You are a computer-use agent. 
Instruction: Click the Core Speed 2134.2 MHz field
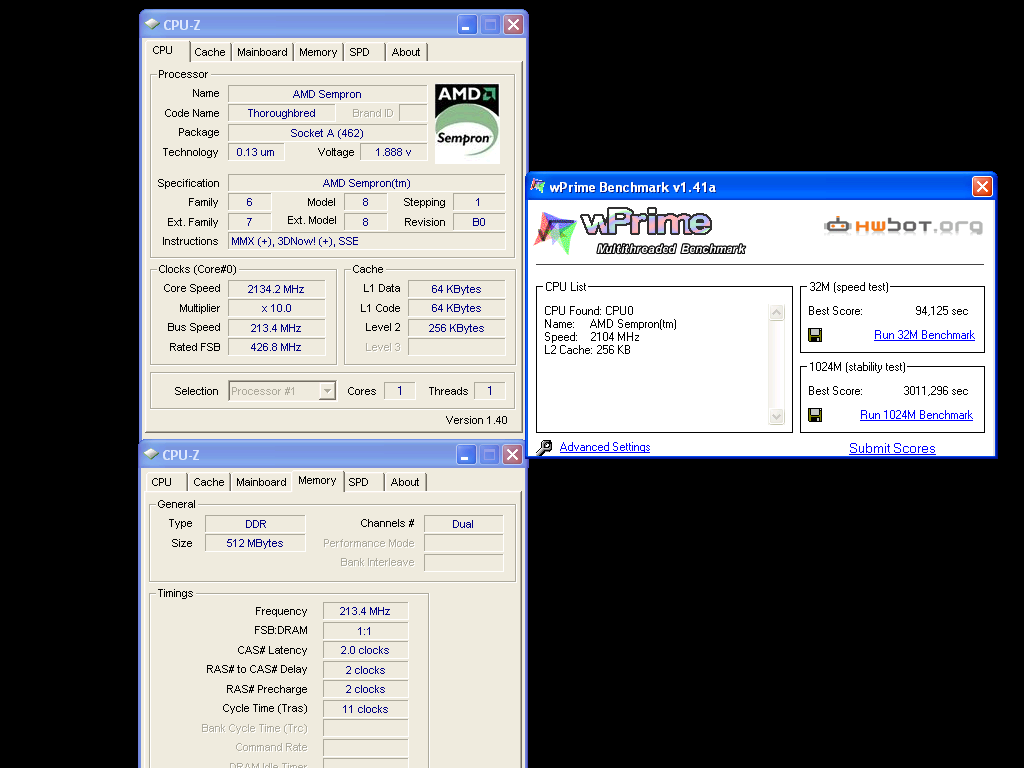(276, 289)
